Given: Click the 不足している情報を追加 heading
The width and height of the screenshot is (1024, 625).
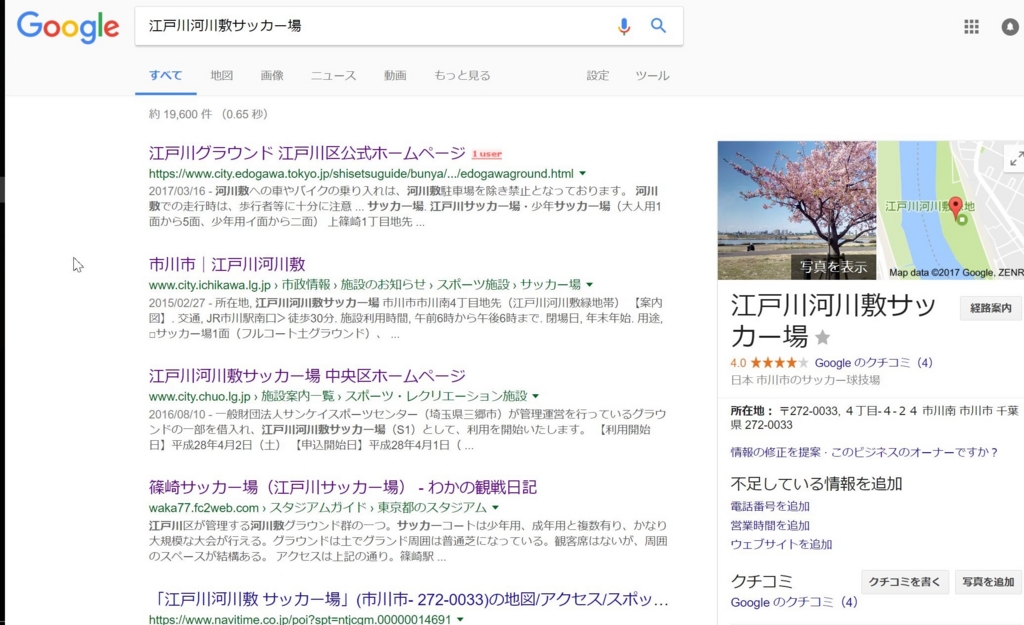Looking at the screenshot, I should (816, 484).
